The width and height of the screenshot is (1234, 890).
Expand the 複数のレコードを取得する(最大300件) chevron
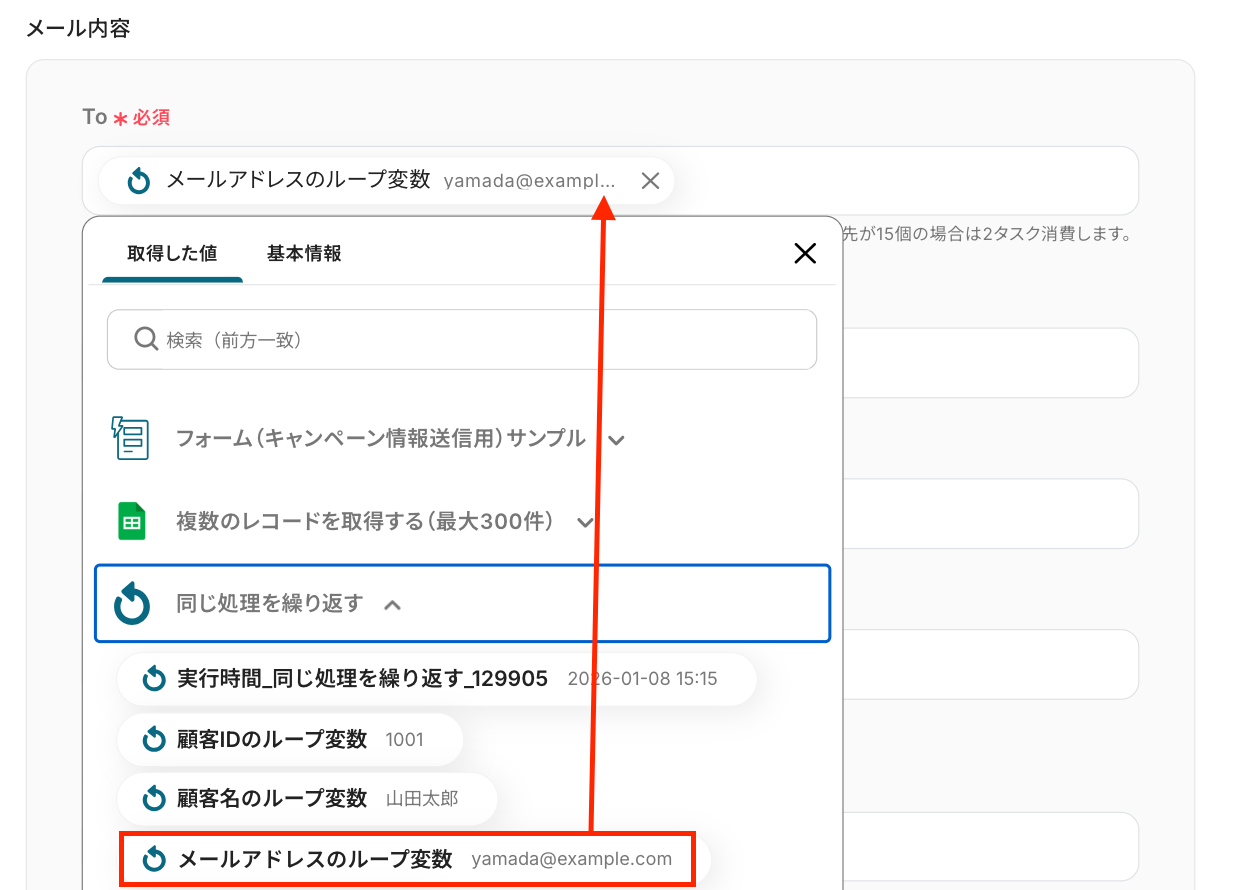[586, 522]
